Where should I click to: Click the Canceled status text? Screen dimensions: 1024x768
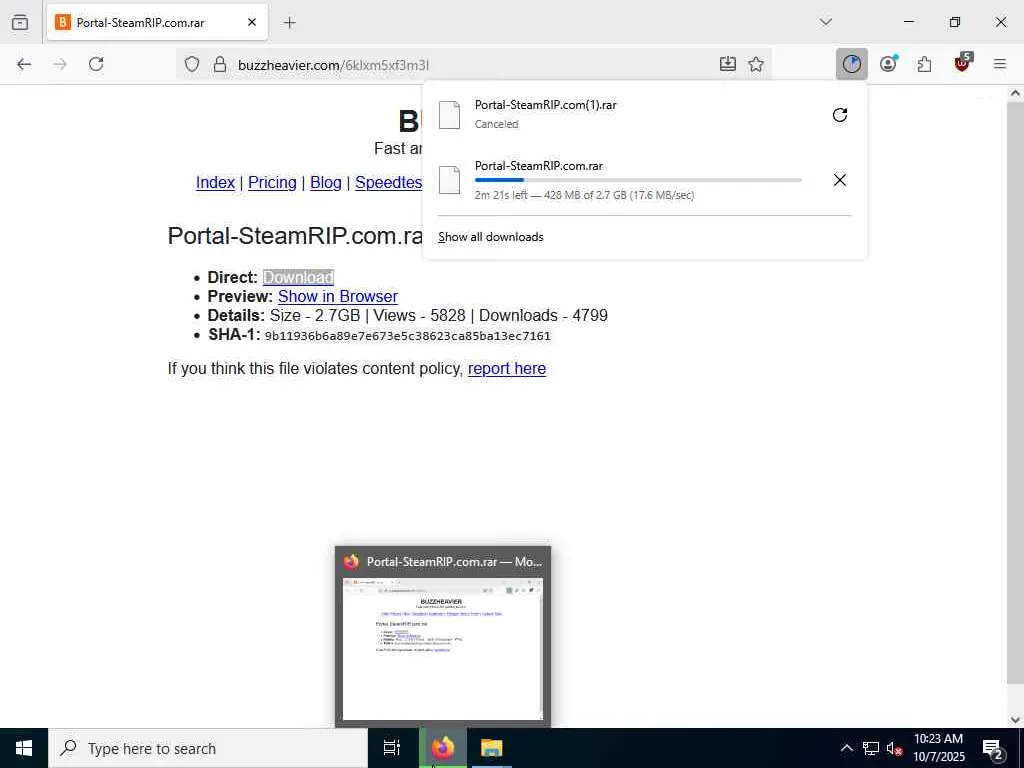[496, 124]
